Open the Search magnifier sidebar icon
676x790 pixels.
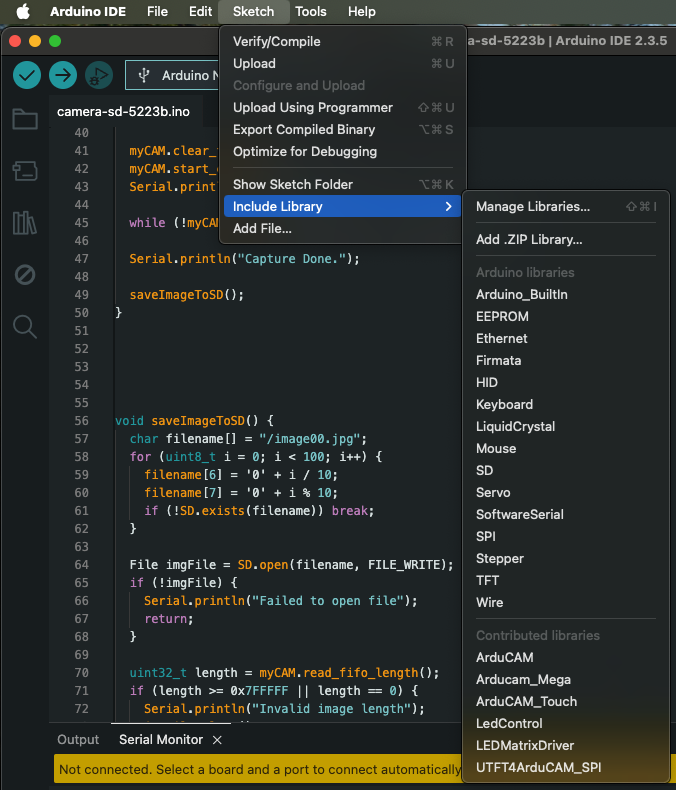(25, 326)
